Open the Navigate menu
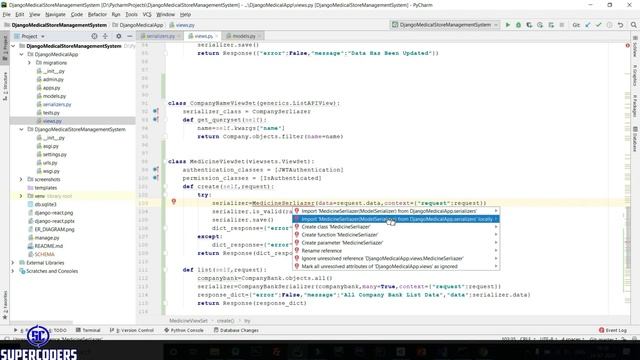This screenshot has width=640, height=360. coord(55,14)
